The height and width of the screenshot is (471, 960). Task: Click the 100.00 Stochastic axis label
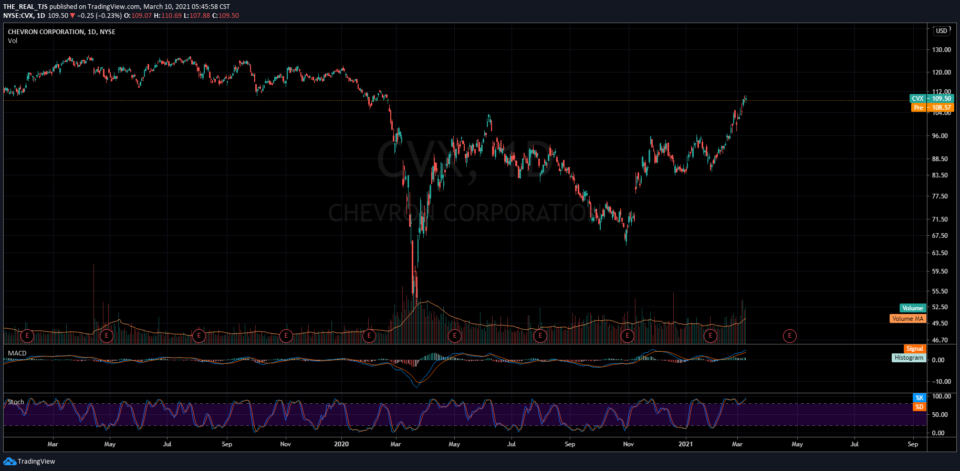[941, 397]
